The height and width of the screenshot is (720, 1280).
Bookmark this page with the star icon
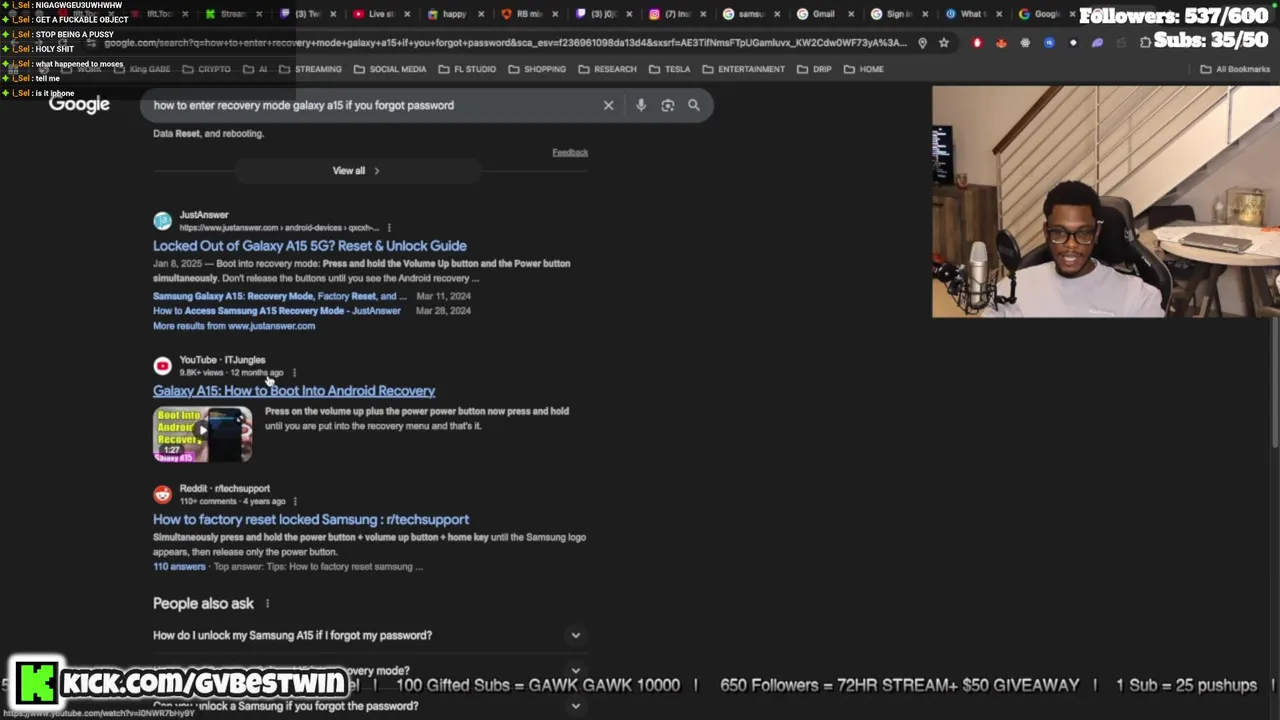pyautogui.click(x=943, y=43)
